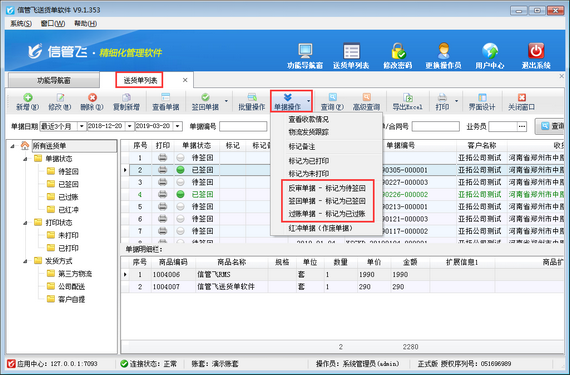
Task: Click product row 信管飞送货单软件
Action: [x=342, y=287]
